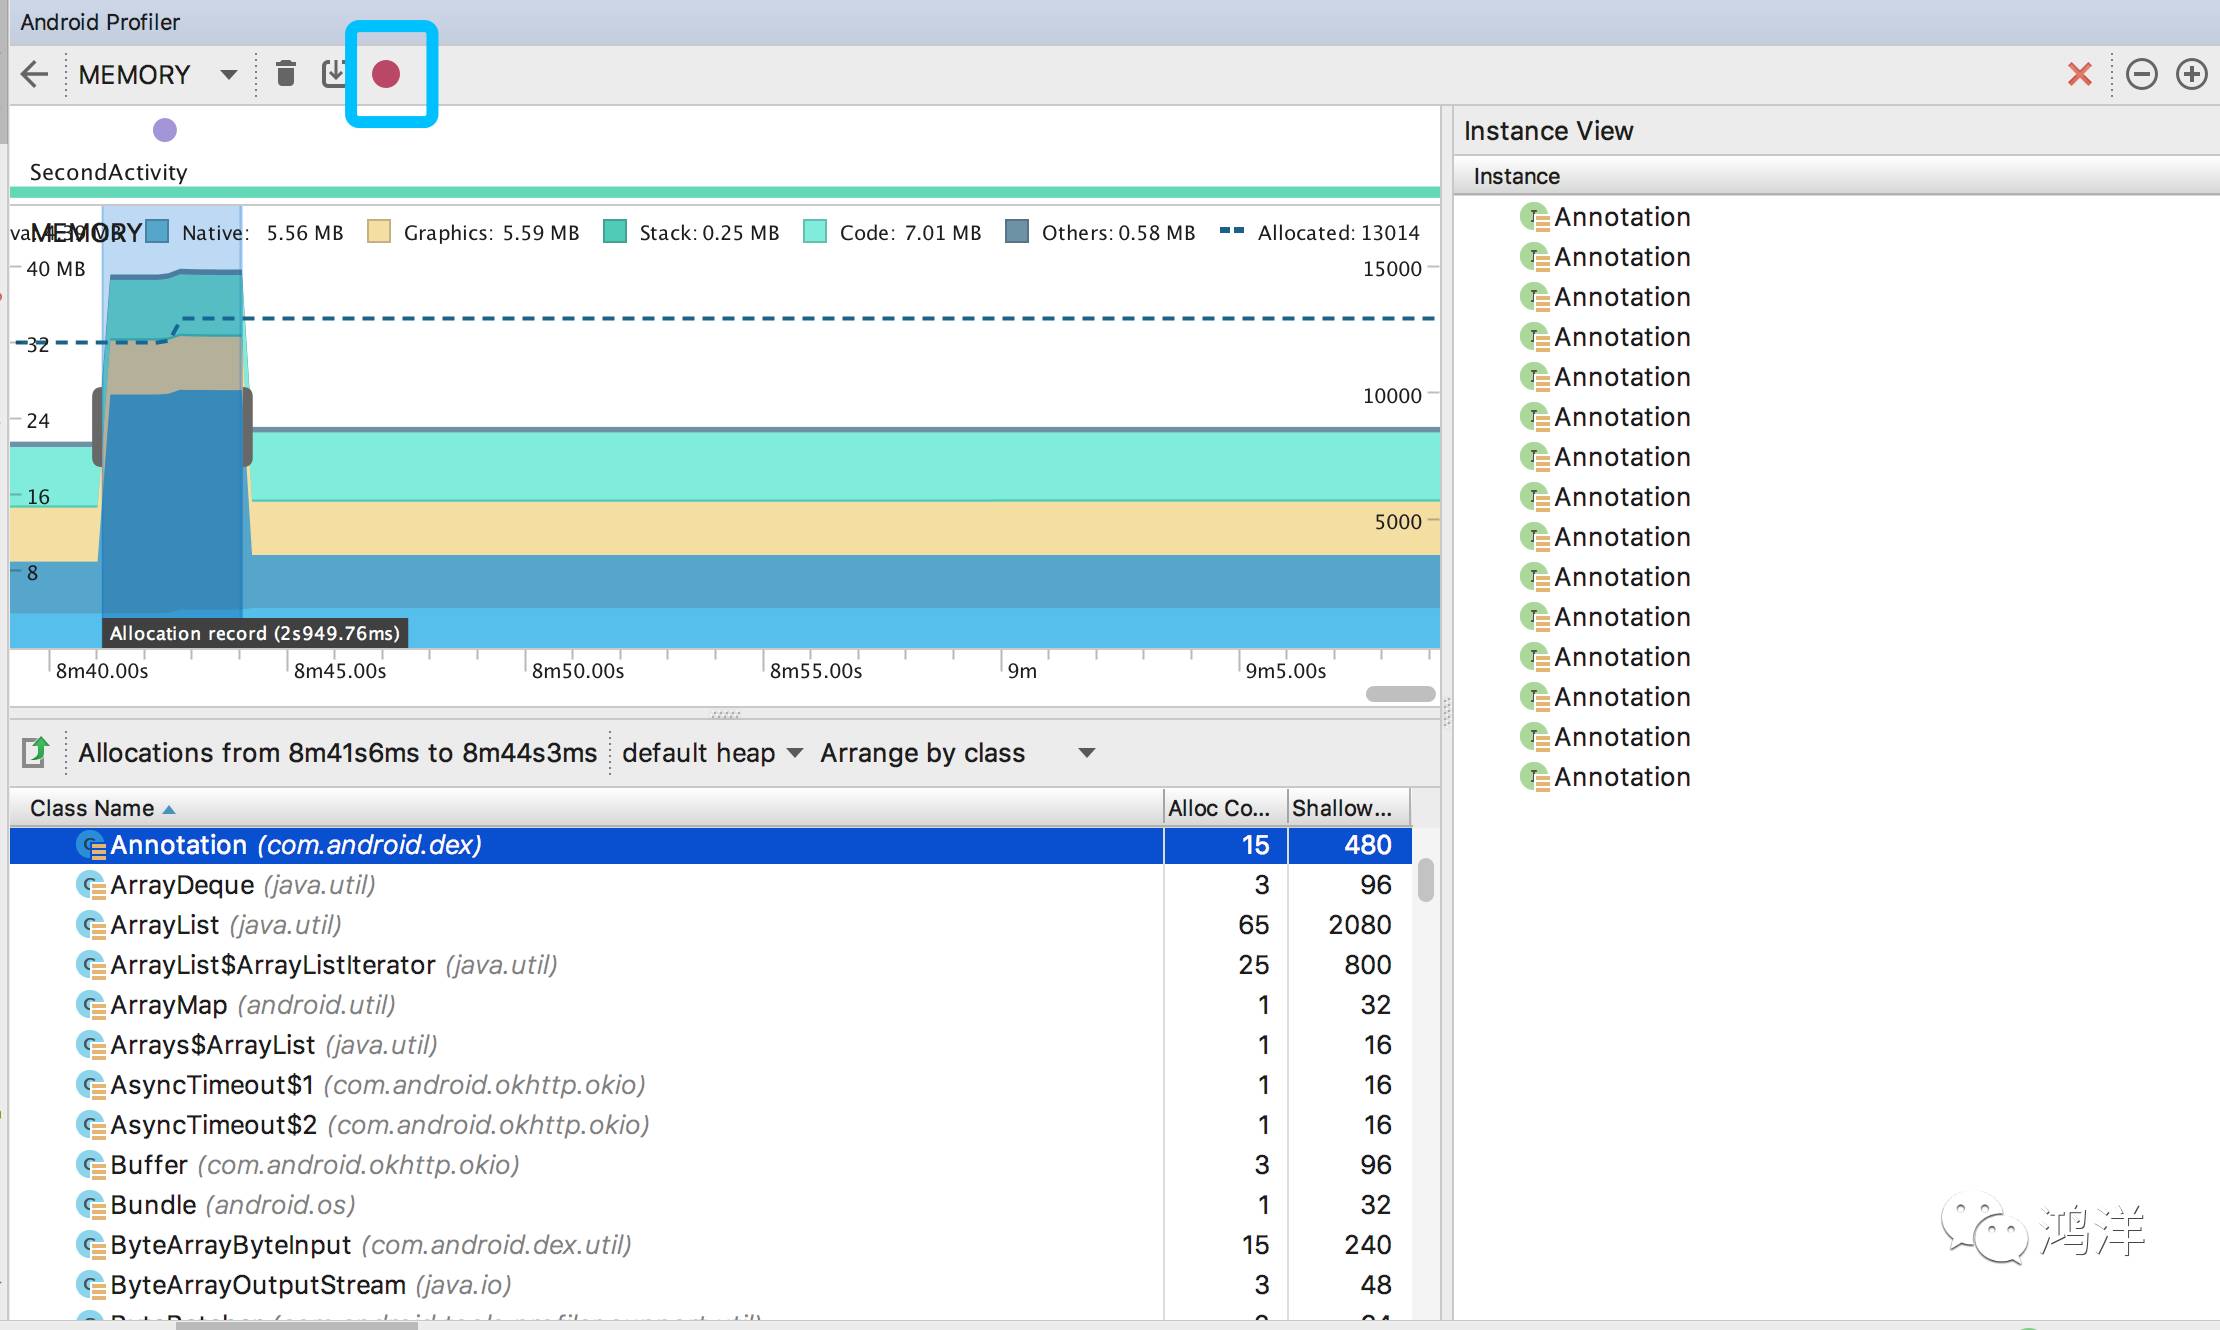Sort by Class Name column header

point(92,808)
